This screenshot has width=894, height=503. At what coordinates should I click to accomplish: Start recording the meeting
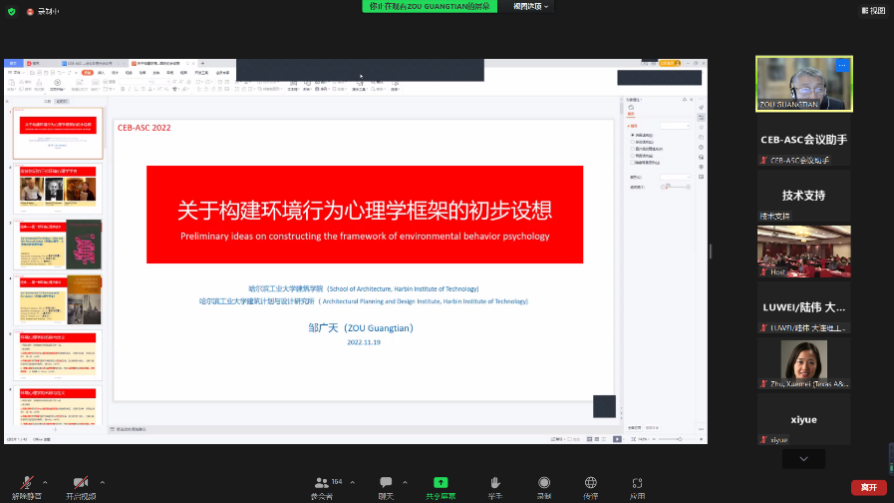point(544,483)
